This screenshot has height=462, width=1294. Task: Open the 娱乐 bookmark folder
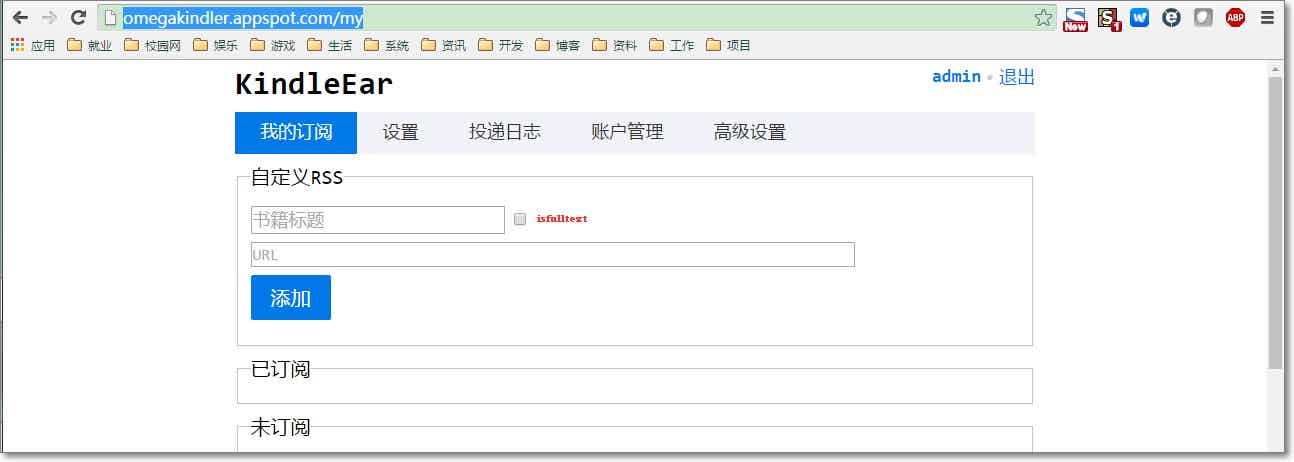tap(215, 45)
